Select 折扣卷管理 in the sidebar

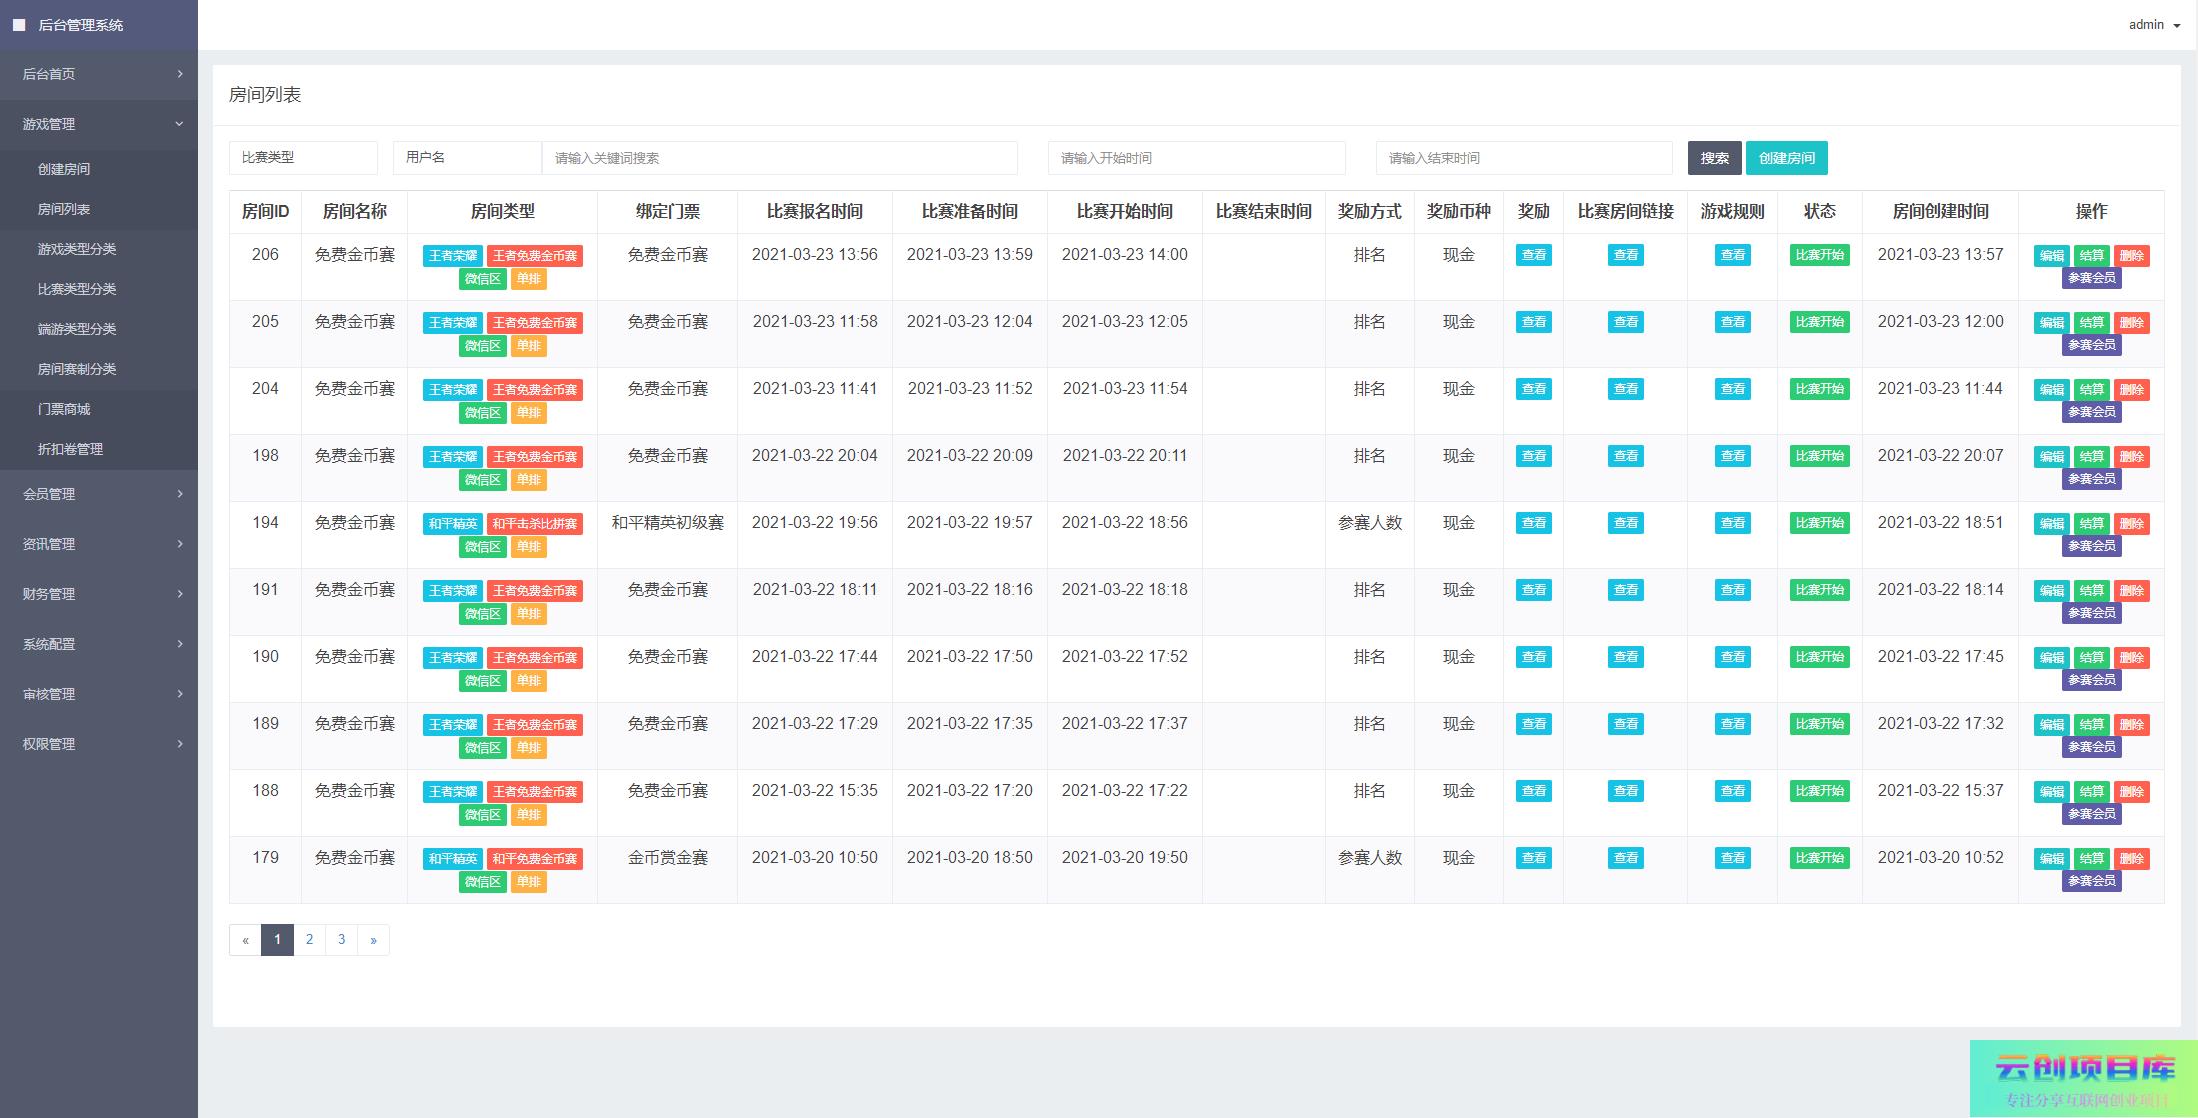(70, 449)
